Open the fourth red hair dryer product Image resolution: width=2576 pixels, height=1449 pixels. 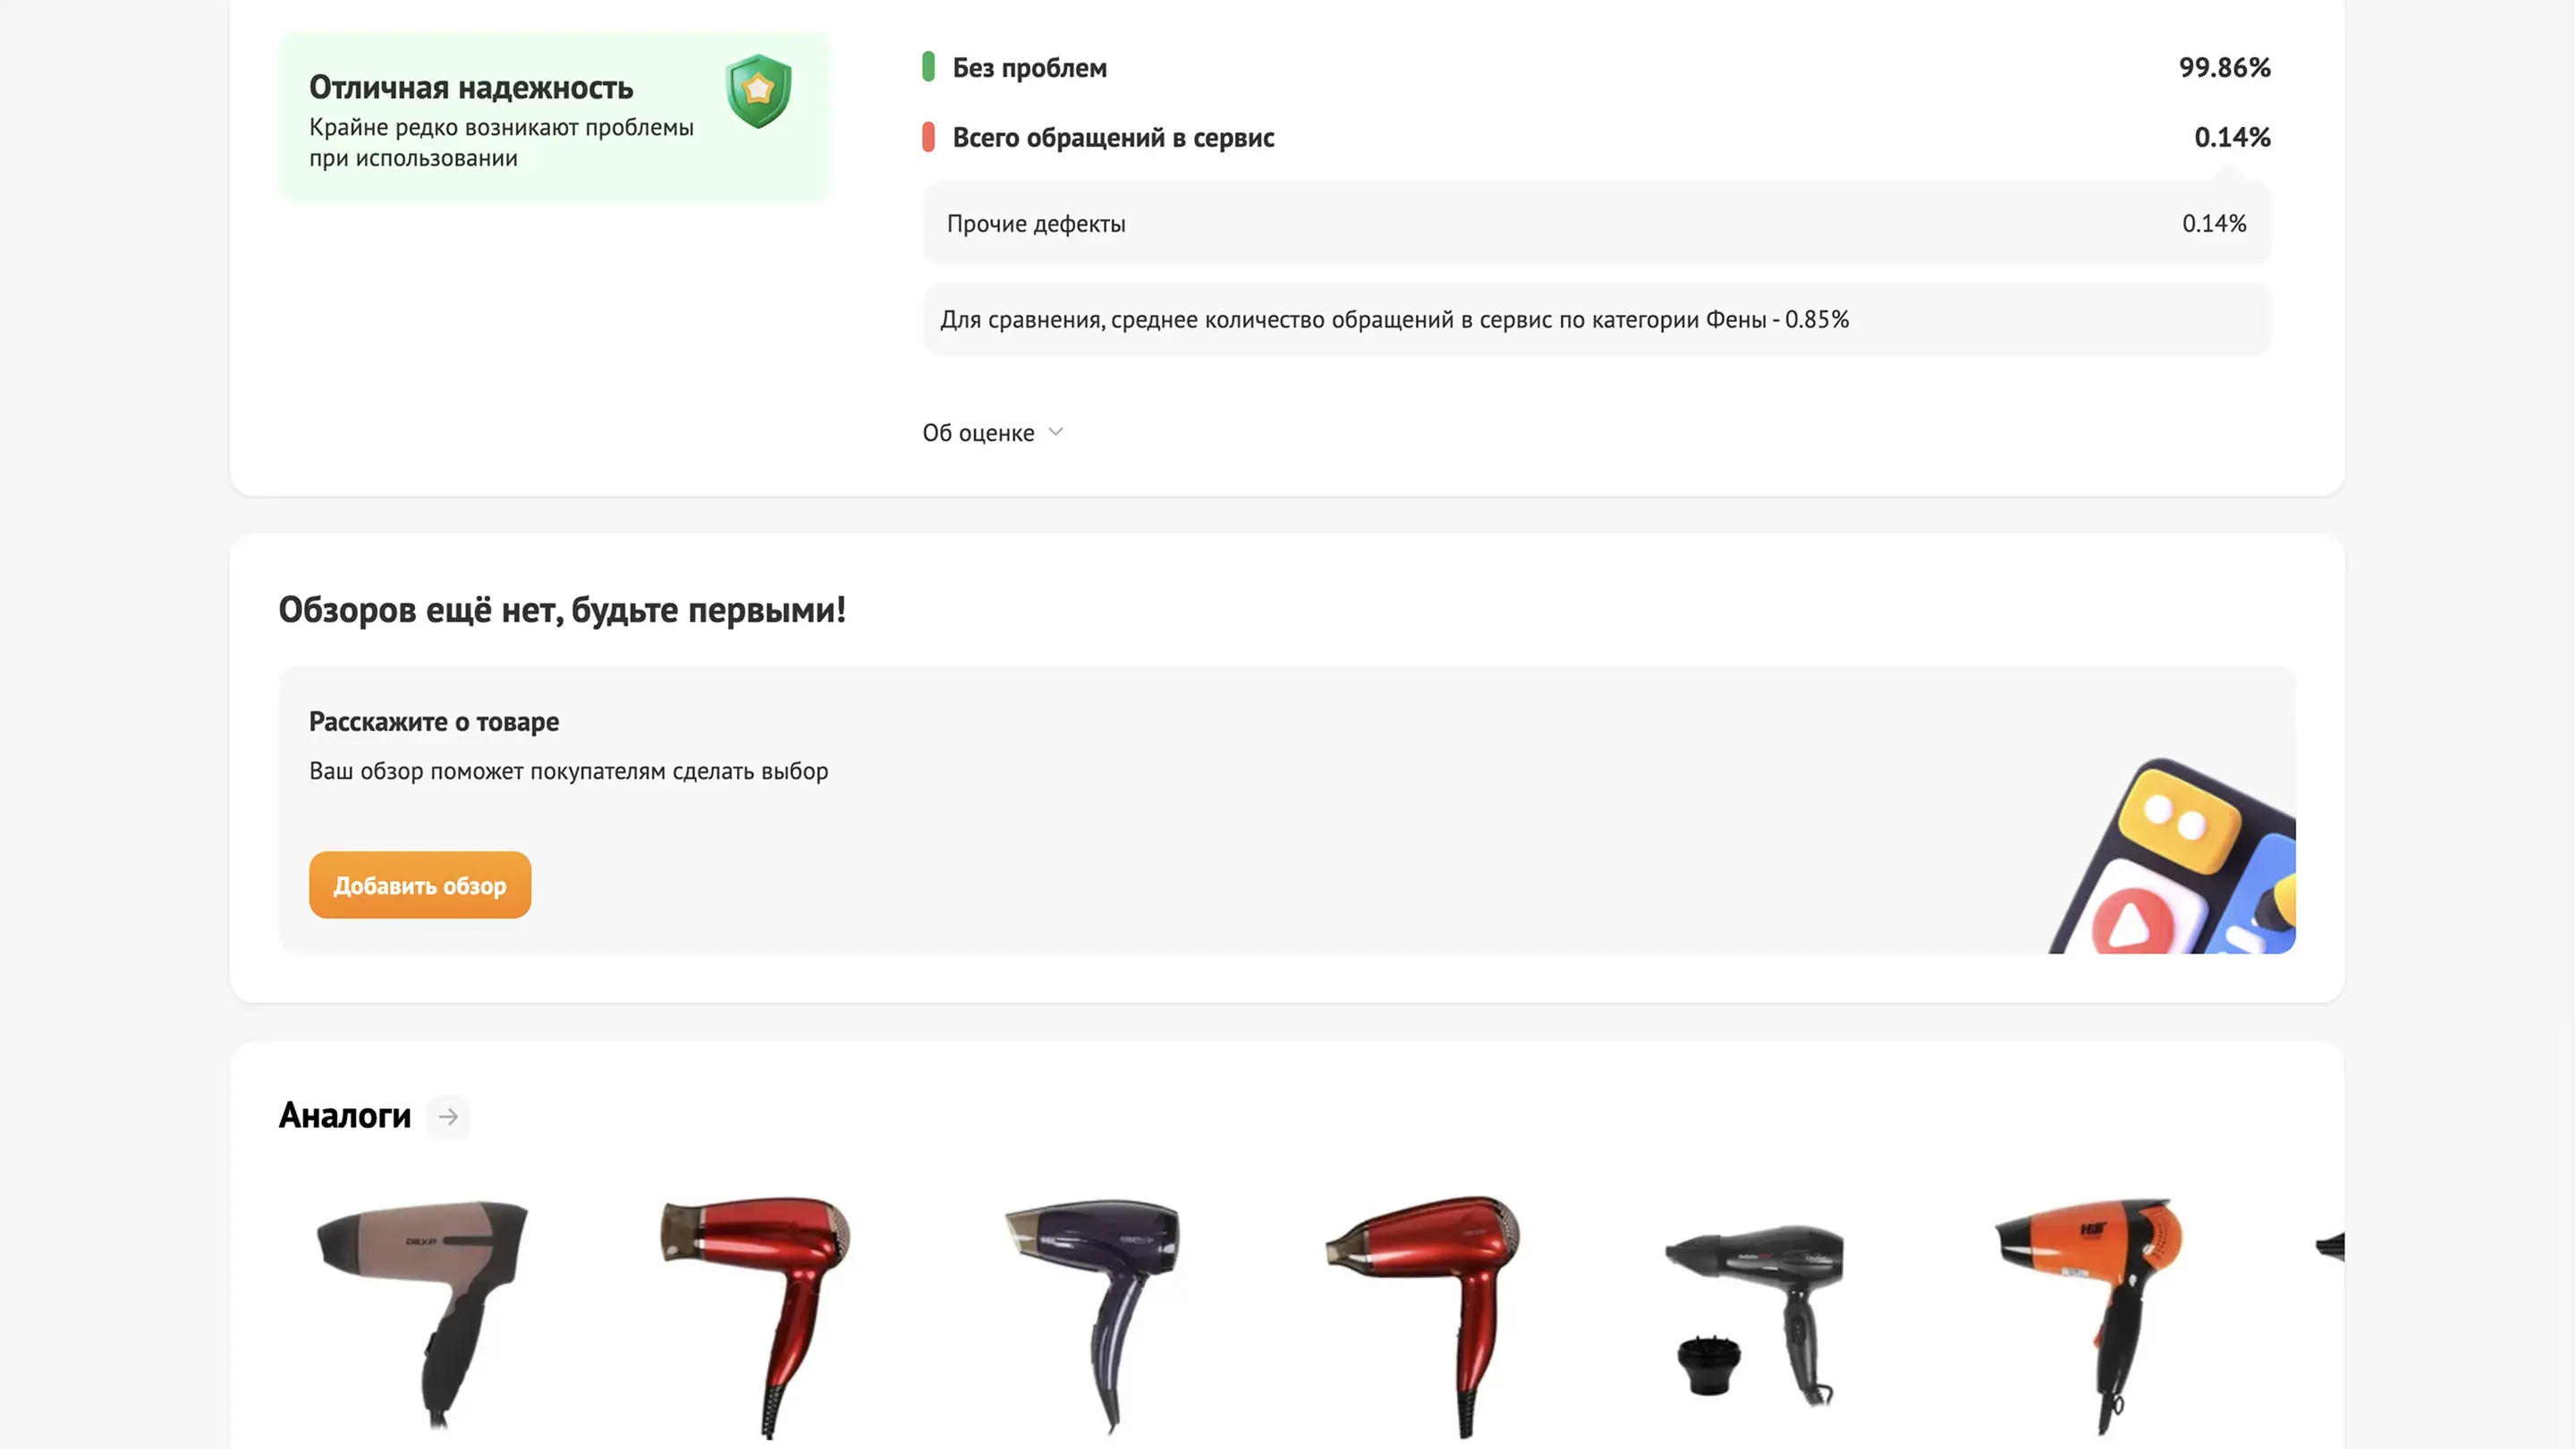(x=1424, y=1314)
